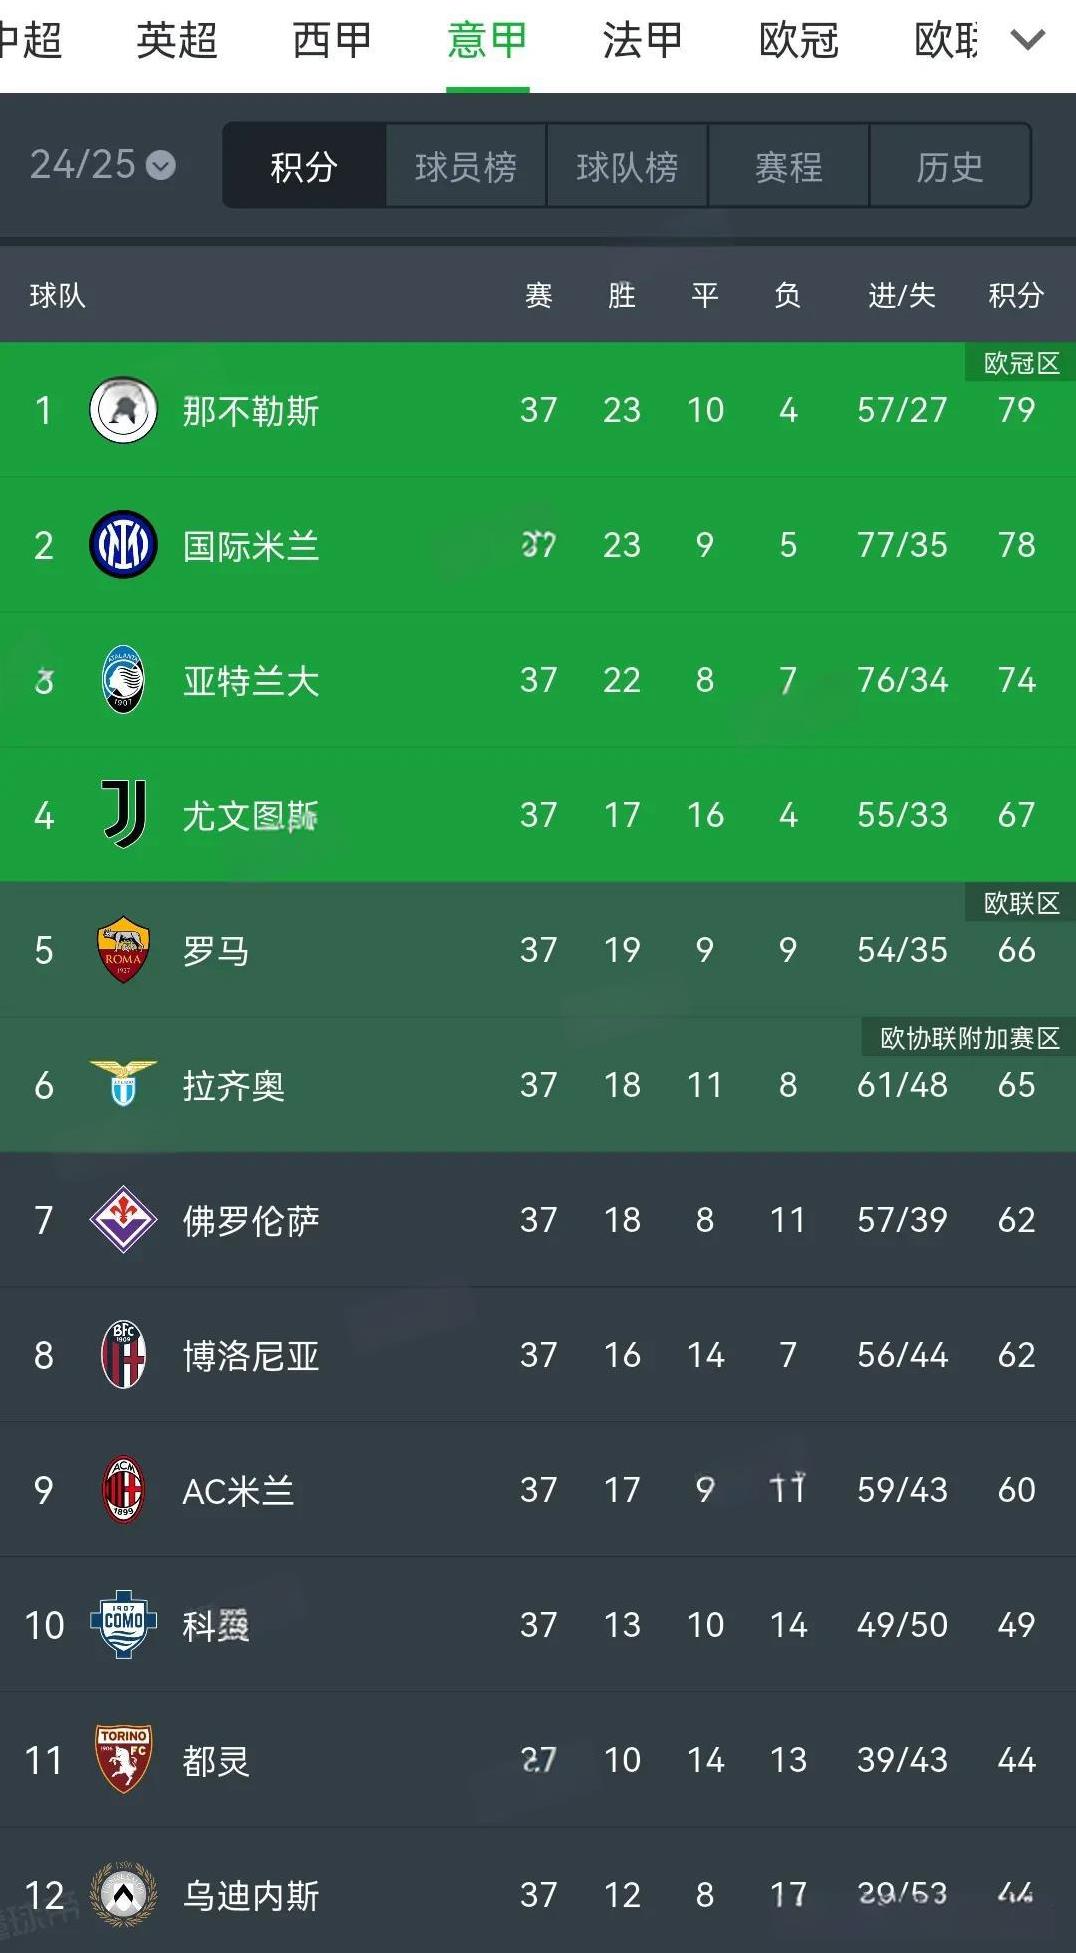This screenshot has height=1953, width=1076.
Task: Open the AC Milan crest icon
Action: pyautogui.click(x=123, y=1489)
